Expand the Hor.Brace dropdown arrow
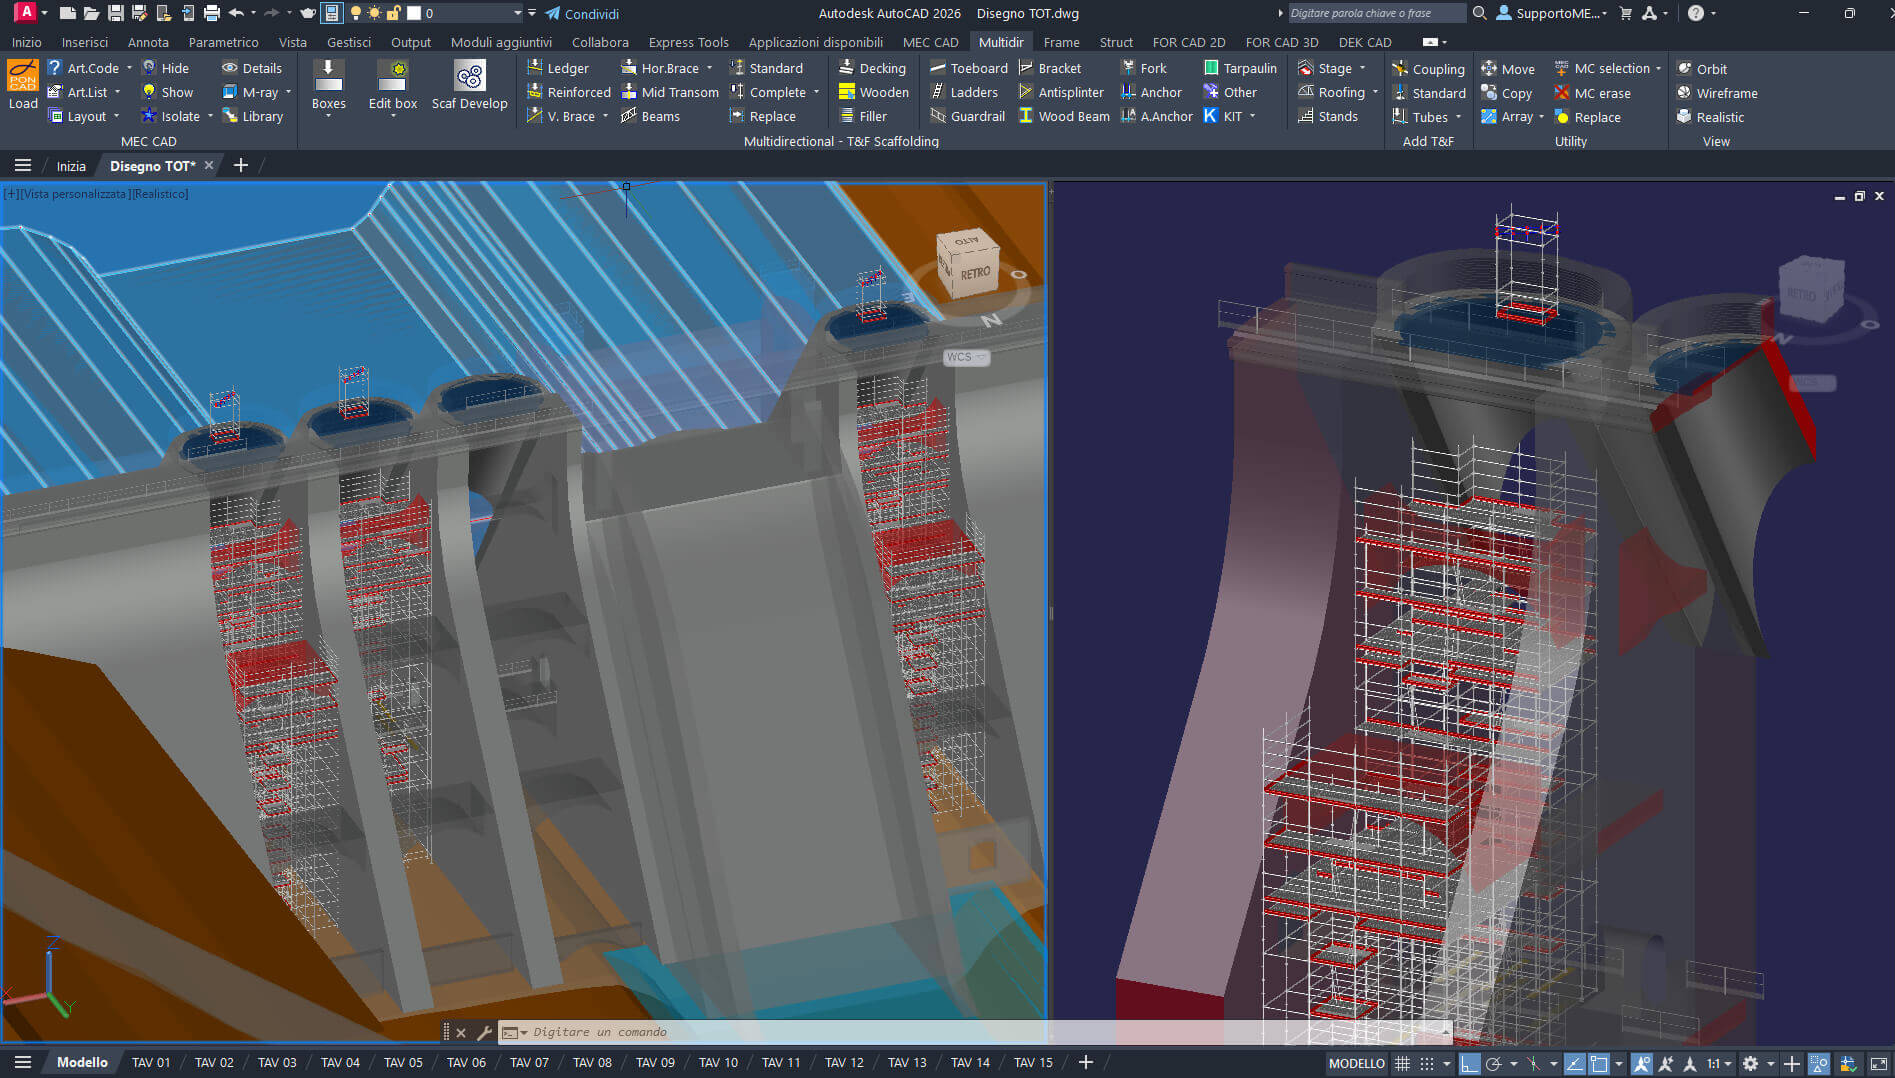Screen dimensions: 1895x1078 (709, 68)
